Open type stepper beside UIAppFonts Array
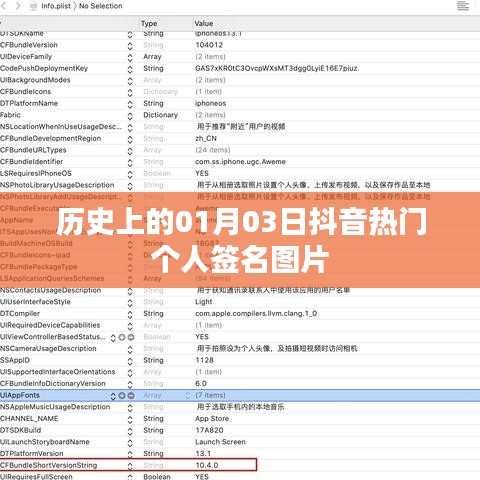This screenshot has height=480, width=480. click(188, 395)
